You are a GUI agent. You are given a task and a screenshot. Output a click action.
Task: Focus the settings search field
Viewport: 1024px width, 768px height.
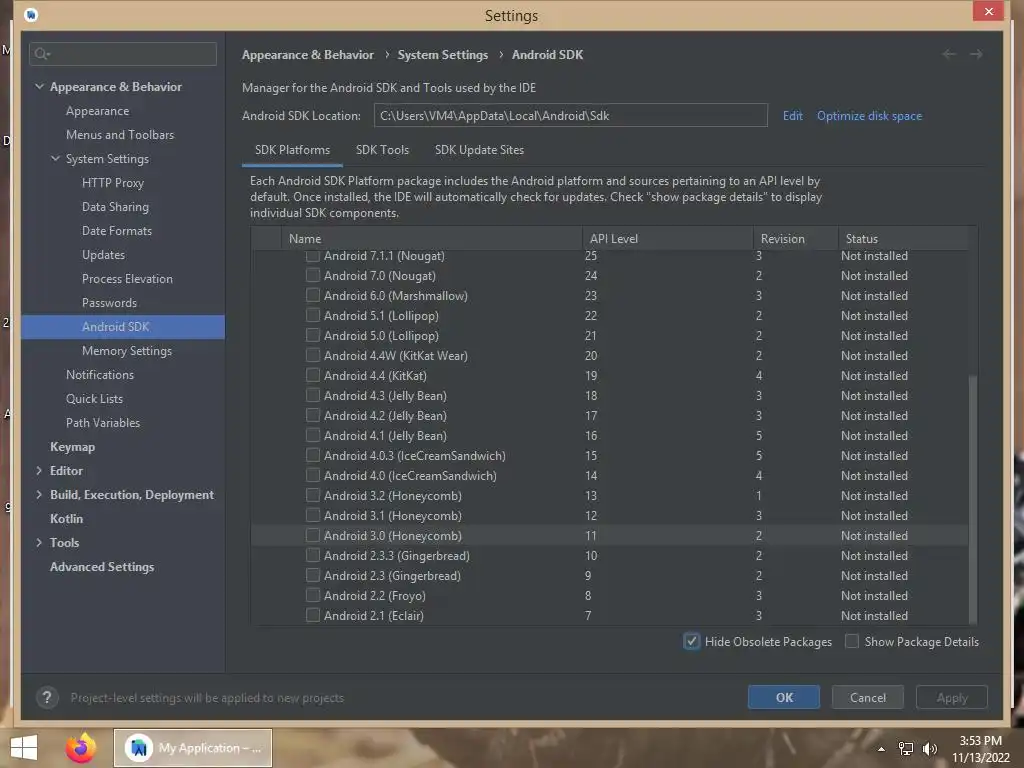(123, 54)
